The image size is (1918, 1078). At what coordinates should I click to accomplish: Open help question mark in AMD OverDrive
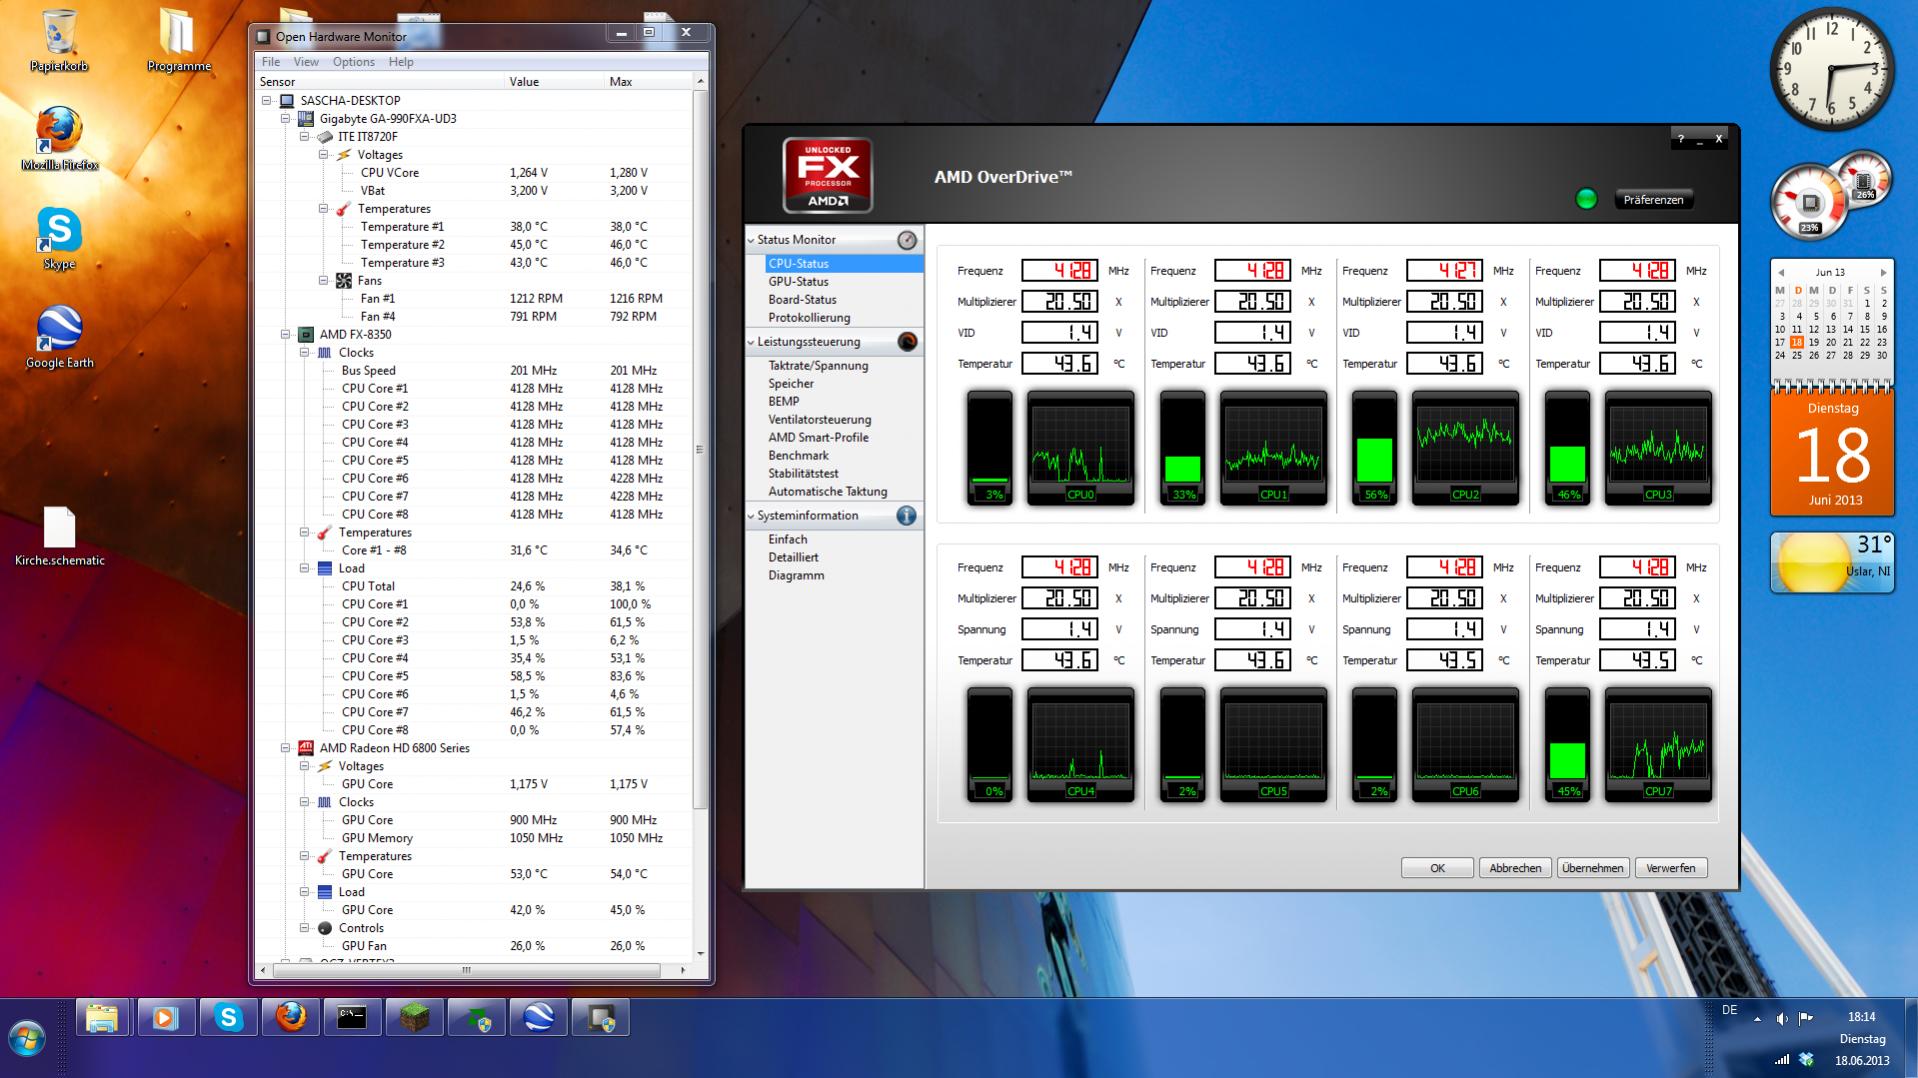click(1680, 139)
